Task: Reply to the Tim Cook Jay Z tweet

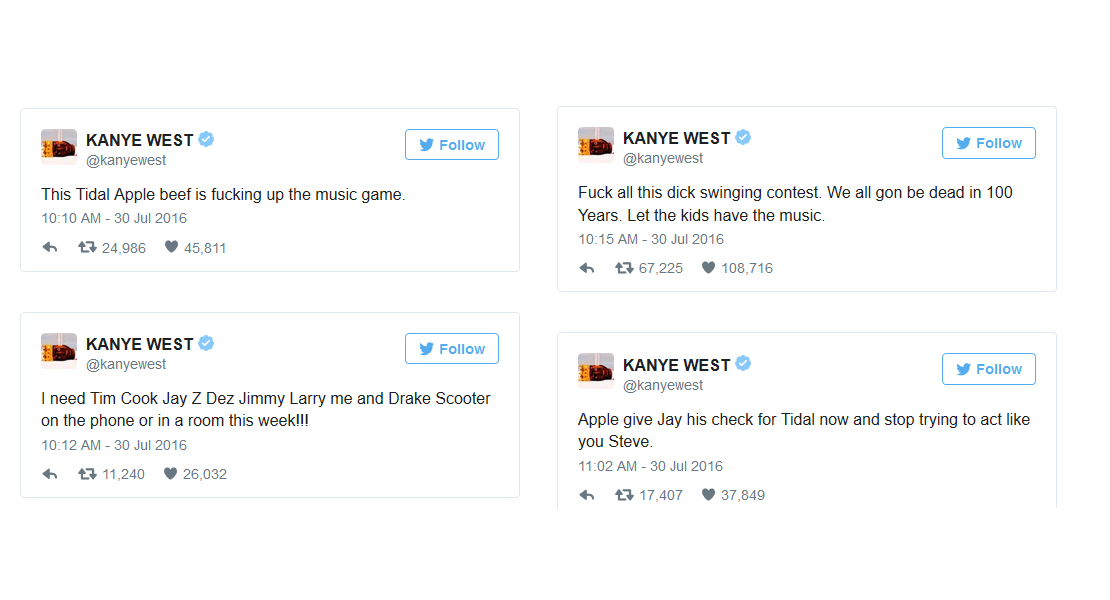Action: (x=50, y=474)
